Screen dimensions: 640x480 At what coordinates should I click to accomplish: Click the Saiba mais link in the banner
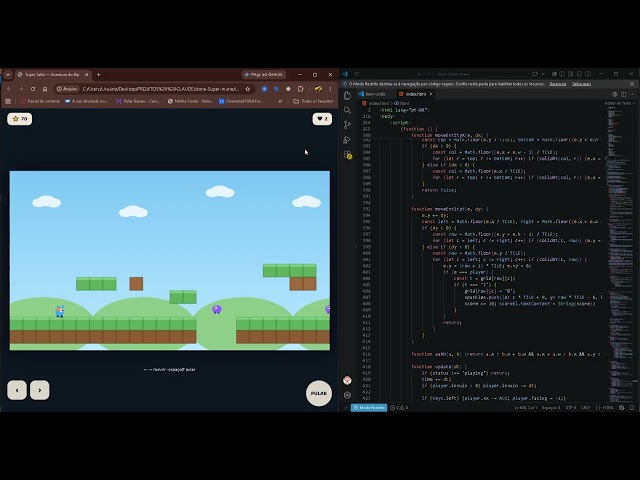(582, 84)
